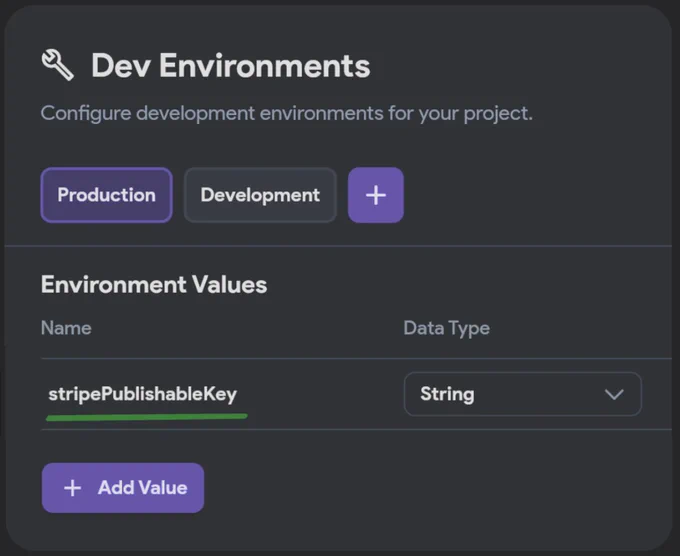The image size is (680, 556).
Task: Open the String data type dropdown
Action: 523,394
